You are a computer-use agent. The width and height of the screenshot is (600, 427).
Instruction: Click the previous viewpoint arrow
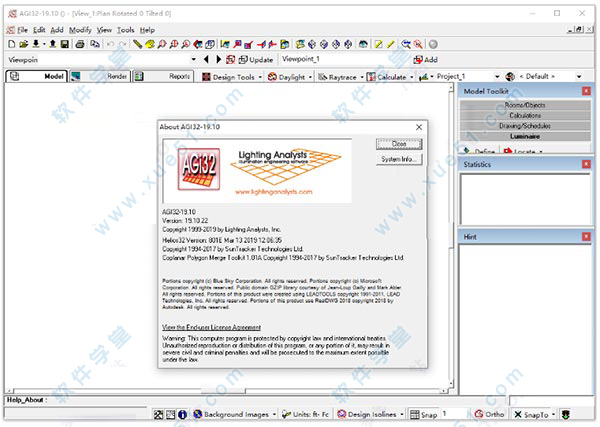pos(207,60)
